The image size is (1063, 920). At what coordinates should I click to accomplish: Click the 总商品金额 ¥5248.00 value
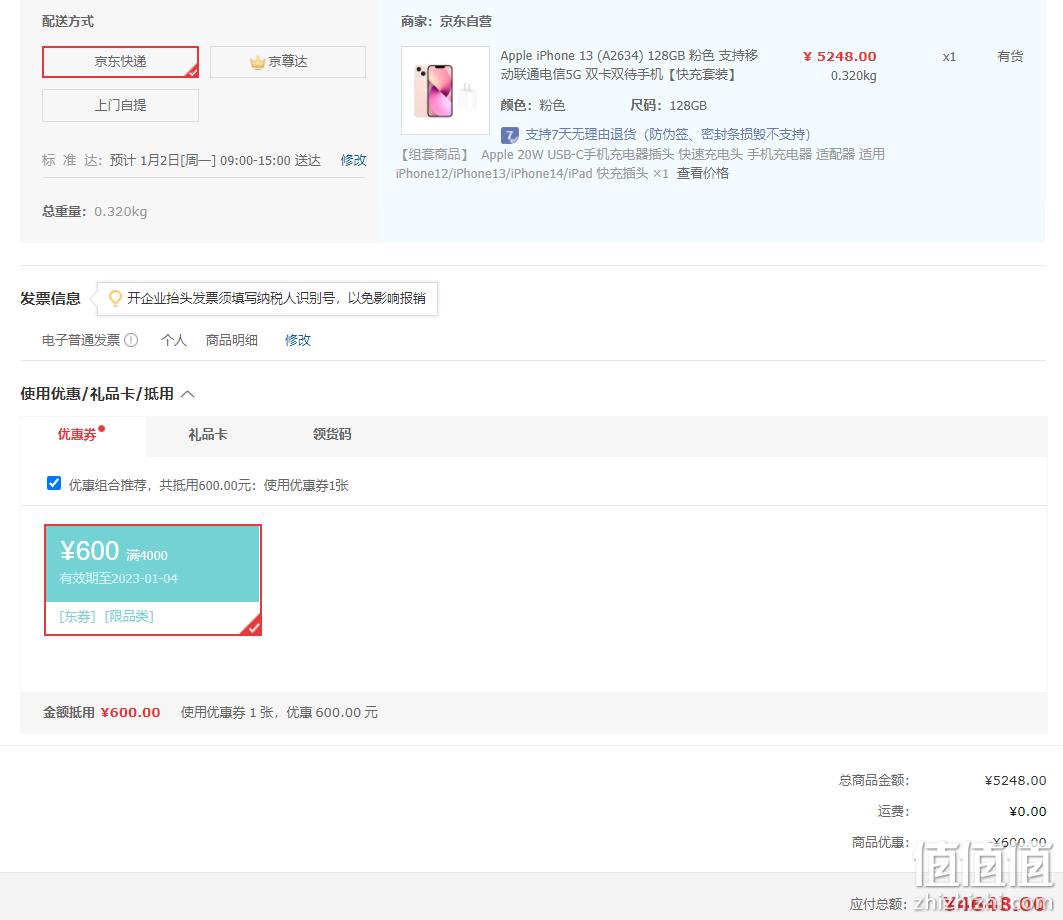click(x=1016, y=780)
